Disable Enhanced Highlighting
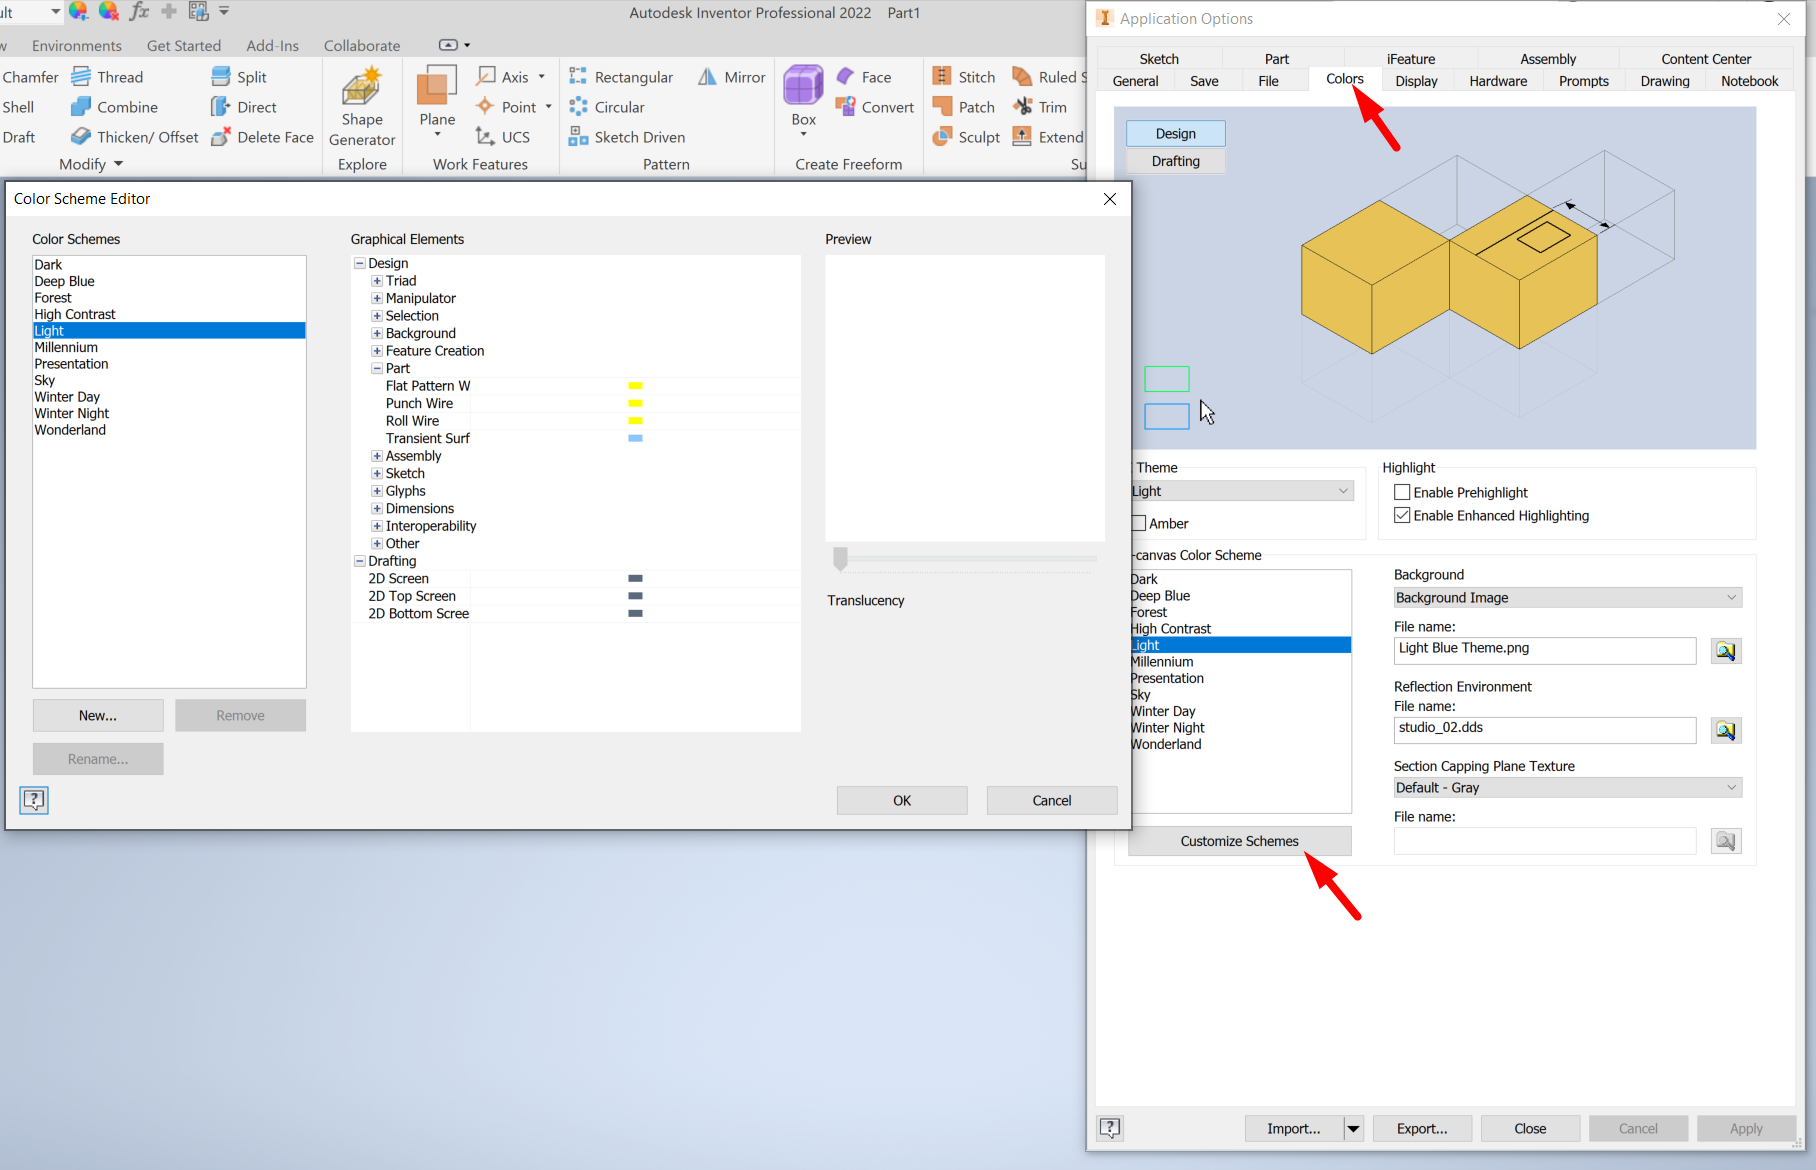 tap(1403, 515)
